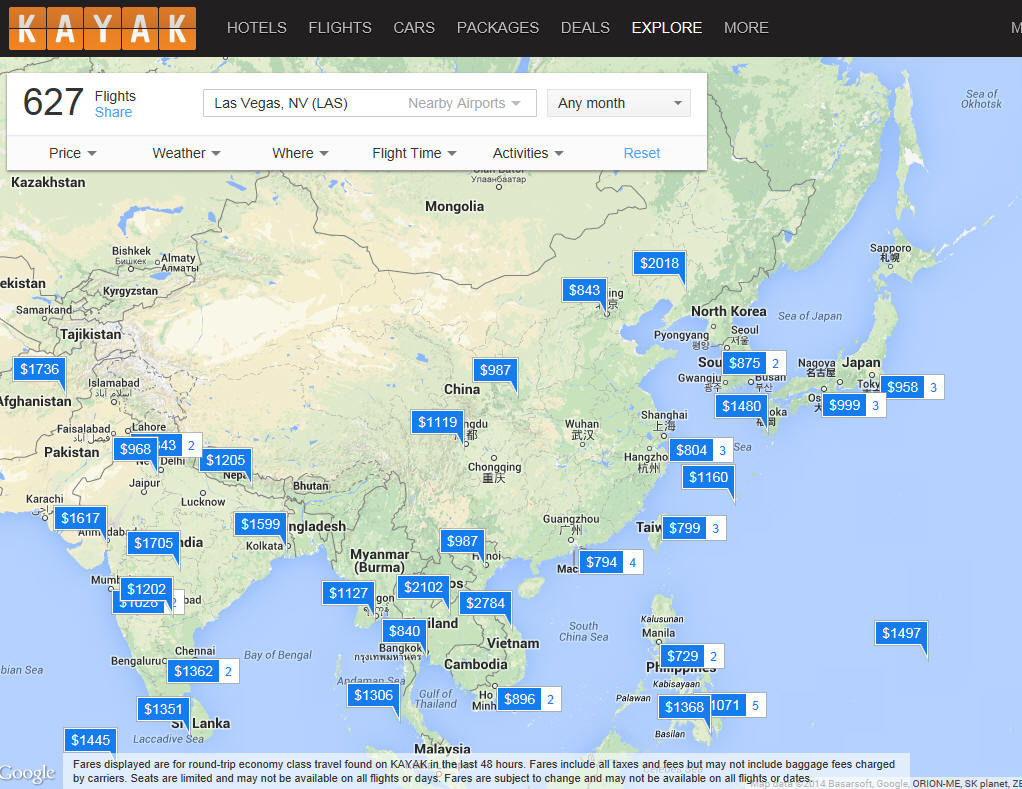Select the $1205 fare marker near Nepal
The image size is (1022, 789).
pos(226,461)
